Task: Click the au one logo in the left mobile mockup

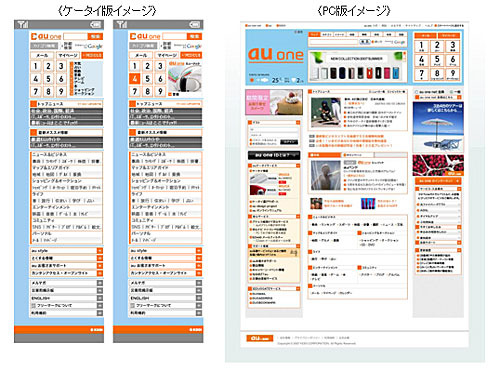Action: click(46, 36)
